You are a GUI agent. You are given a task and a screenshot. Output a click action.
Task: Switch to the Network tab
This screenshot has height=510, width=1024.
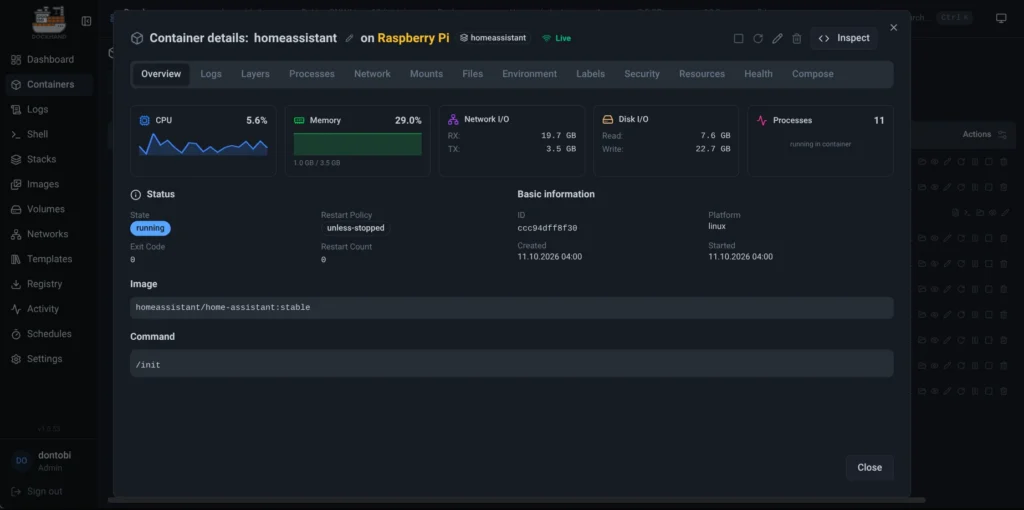(x=372, y=74)
